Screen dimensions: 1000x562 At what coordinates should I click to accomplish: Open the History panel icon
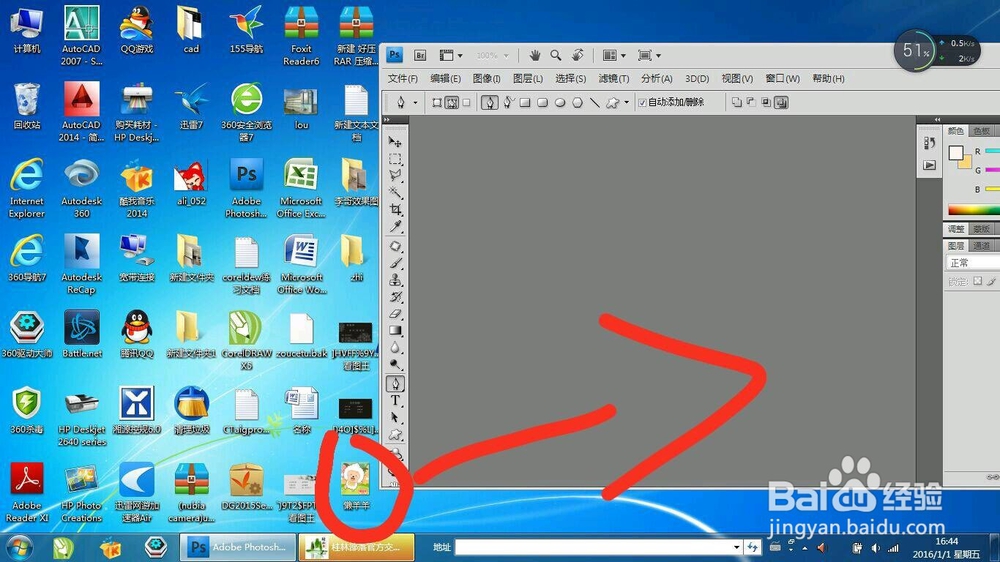pyautogui.click(x=929, y=143)
